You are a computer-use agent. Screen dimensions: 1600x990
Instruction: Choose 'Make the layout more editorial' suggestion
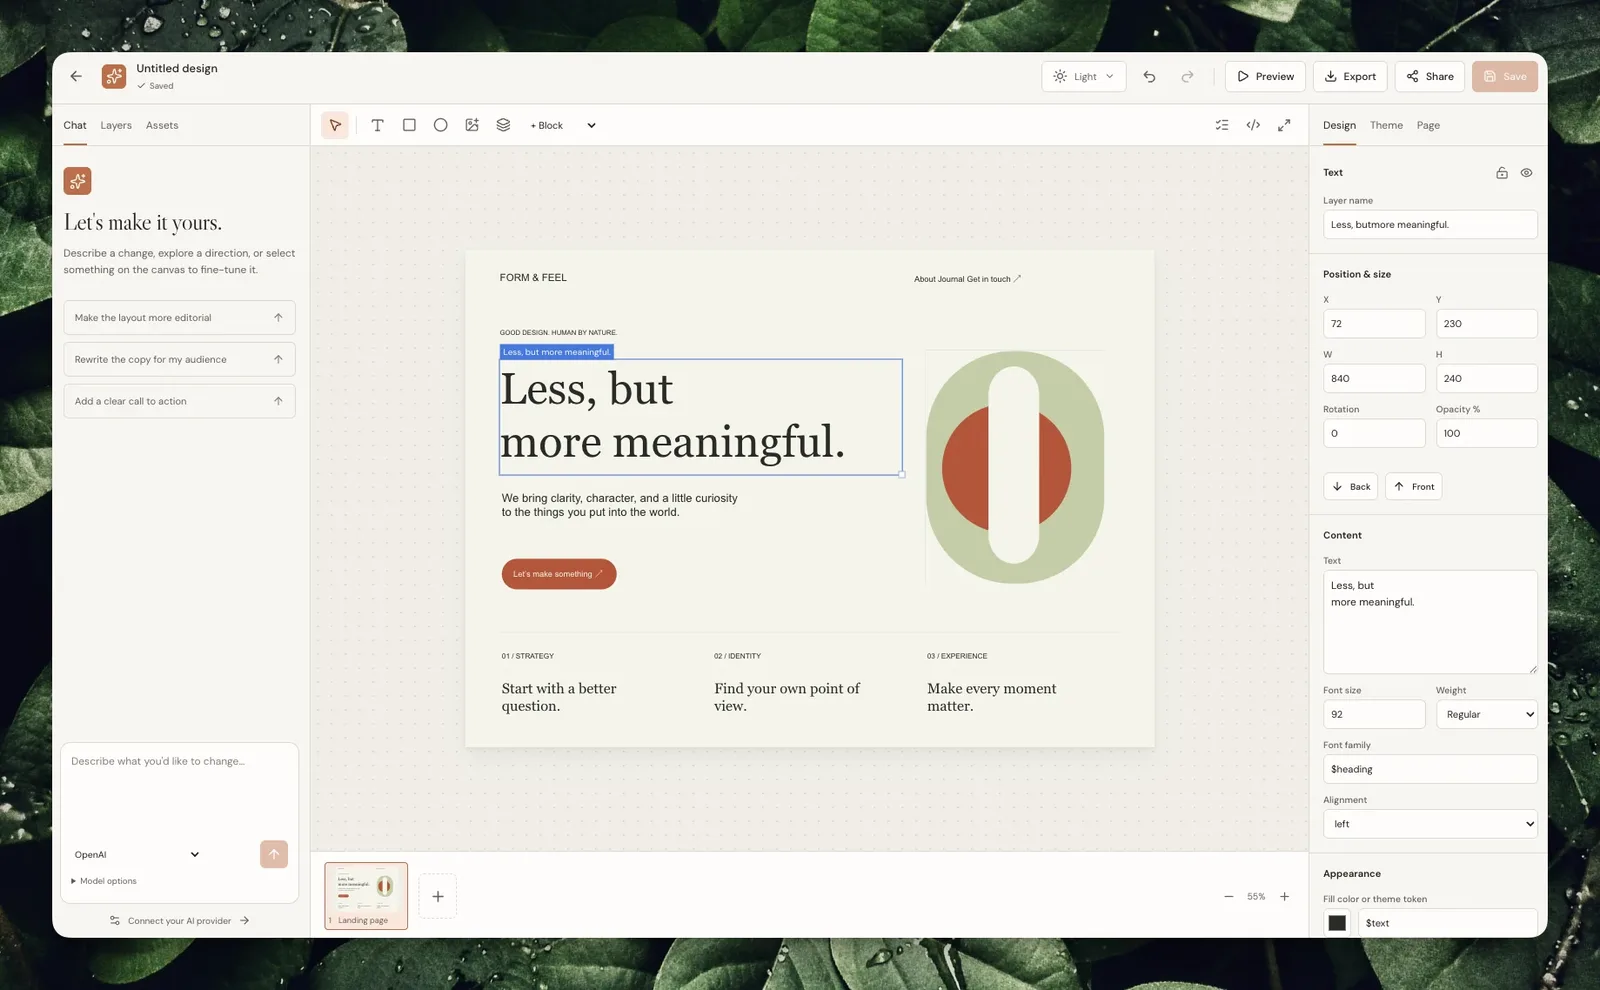179,317
